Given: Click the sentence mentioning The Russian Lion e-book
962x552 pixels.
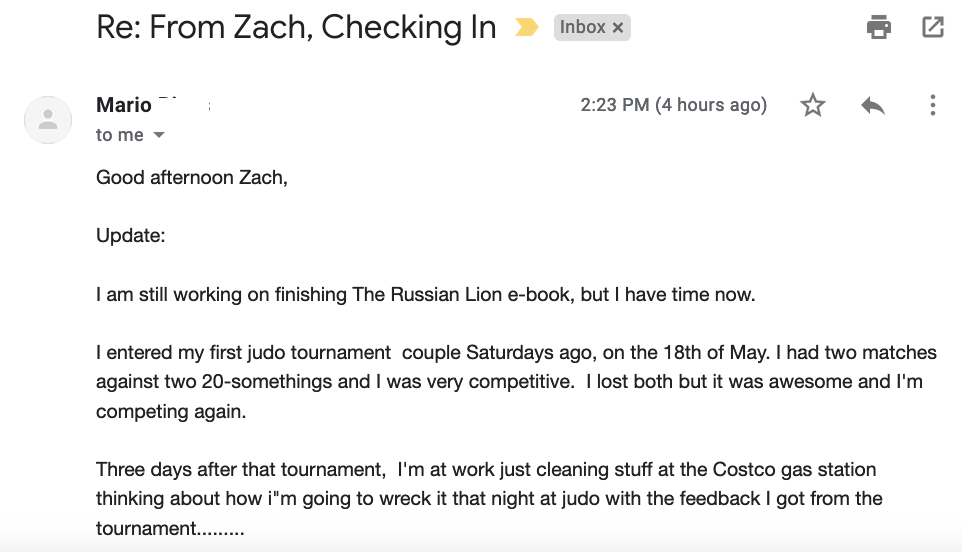Looking at the screenshot, I should pyautogui.click(x=426, y=294).
